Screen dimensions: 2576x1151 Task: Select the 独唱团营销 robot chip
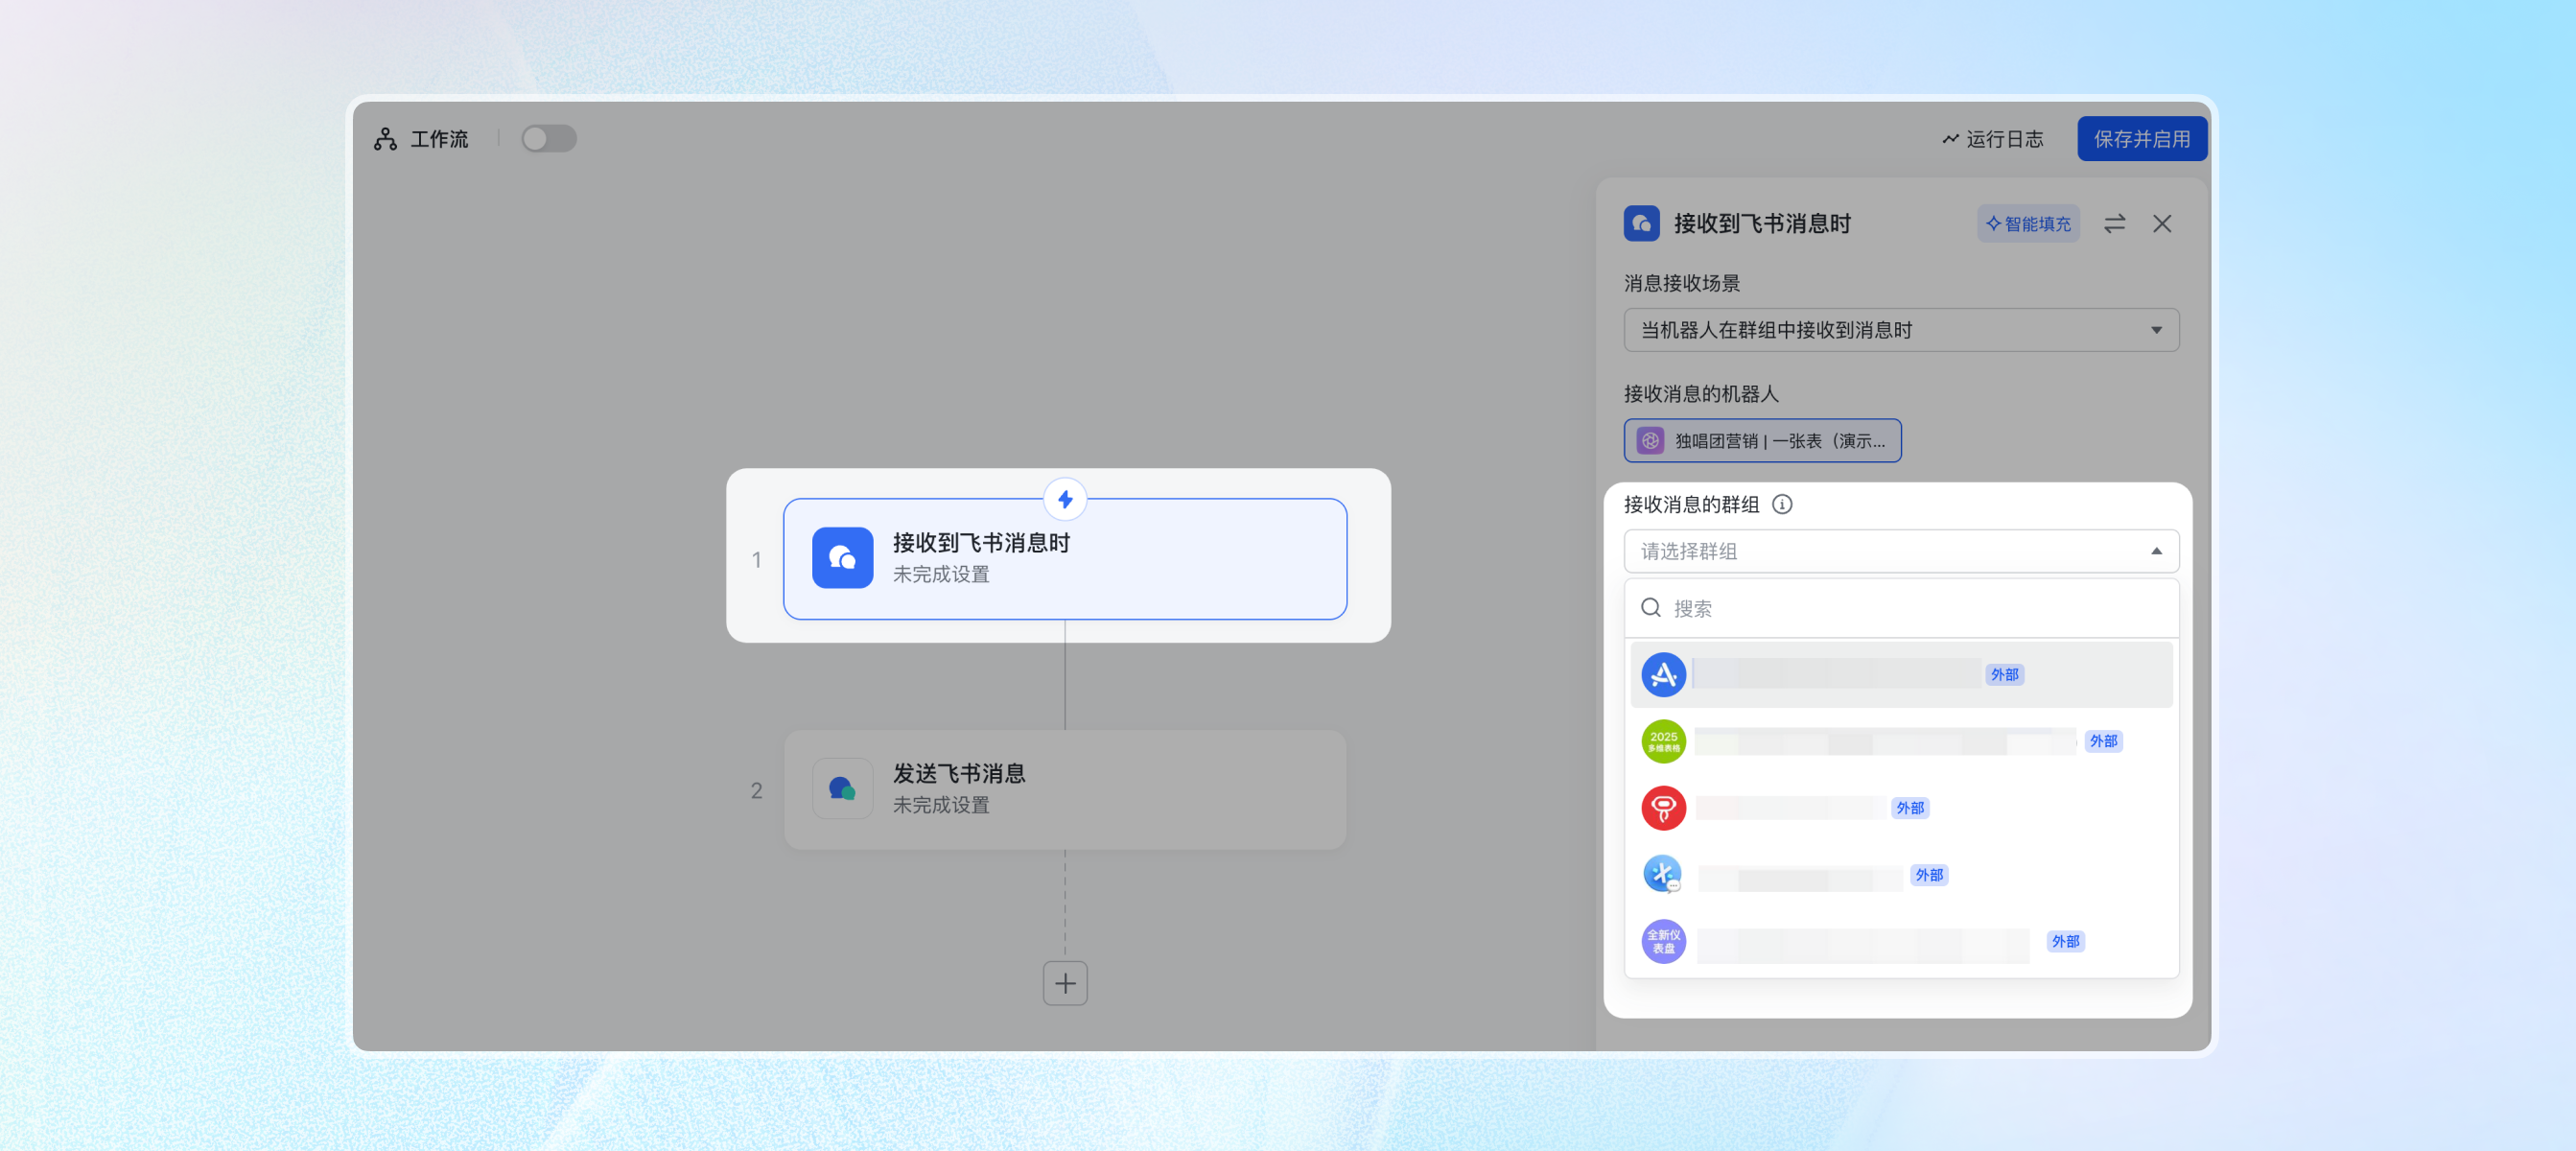point(1762,441)
